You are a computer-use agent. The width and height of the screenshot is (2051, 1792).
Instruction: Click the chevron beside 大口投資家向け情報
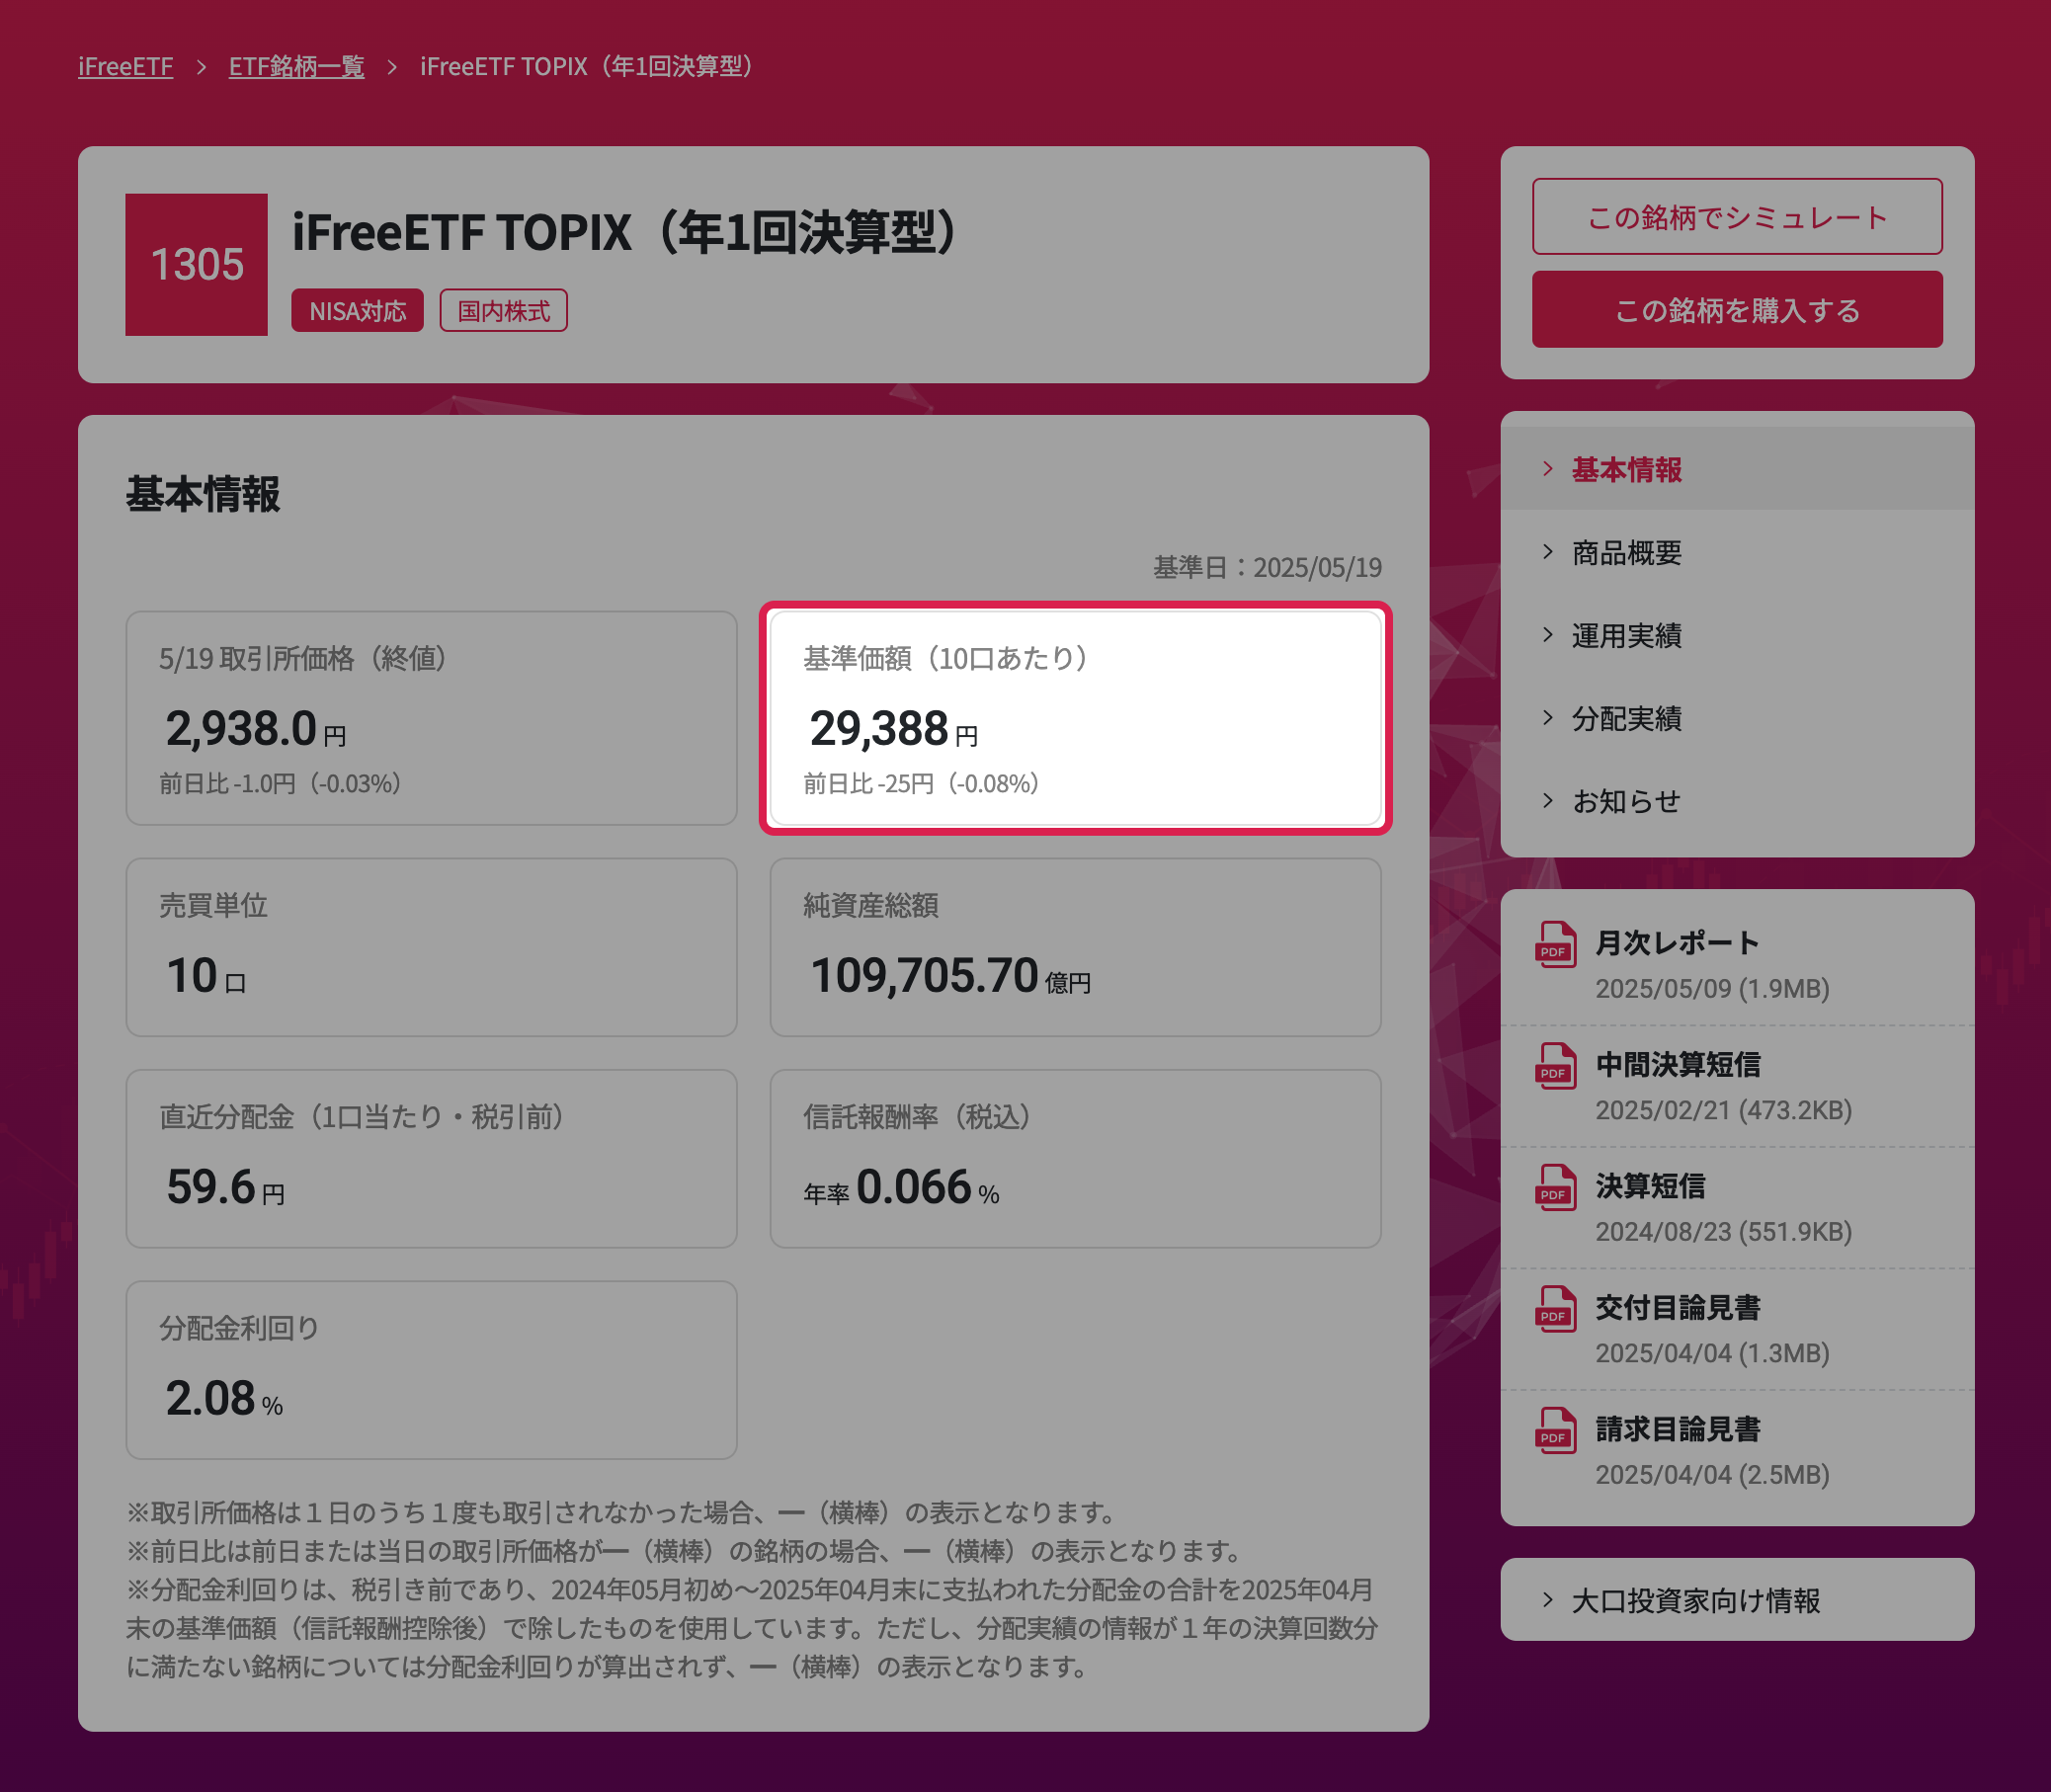pyautogui.click(x=1548, y=1600)
